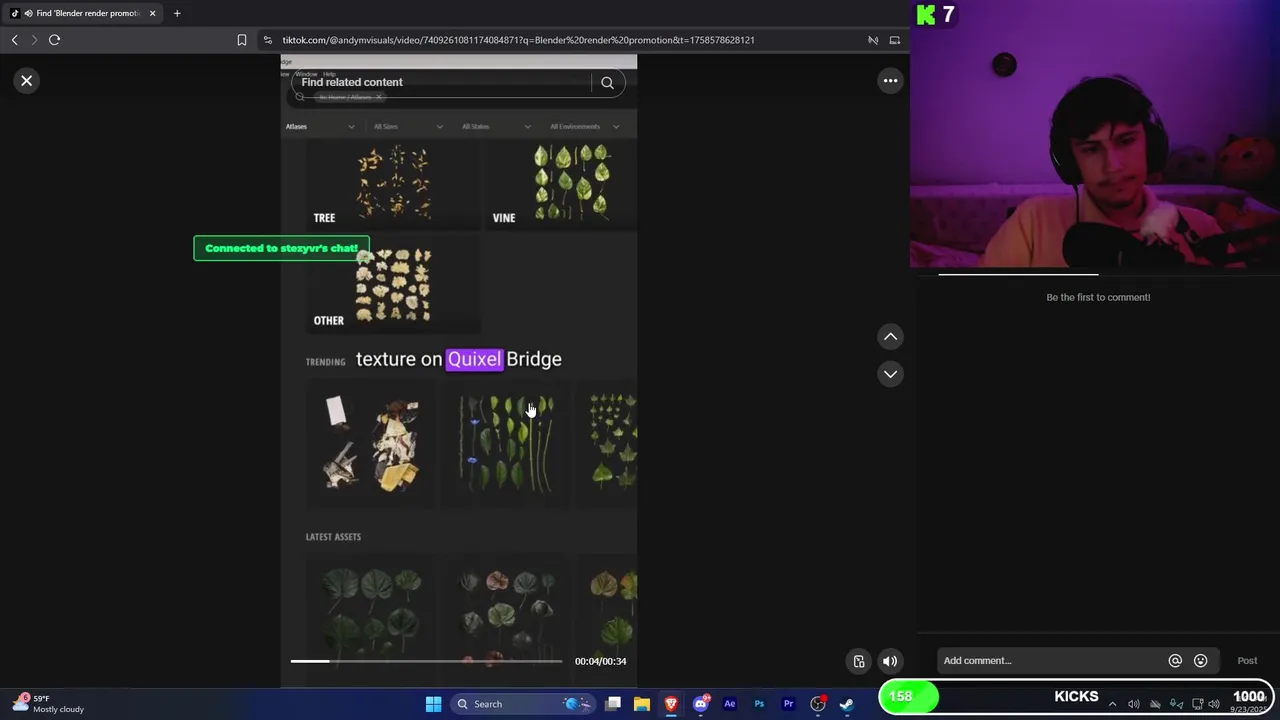
Task: Launch Premiere Pro from the taskbar
Action: 788,704
